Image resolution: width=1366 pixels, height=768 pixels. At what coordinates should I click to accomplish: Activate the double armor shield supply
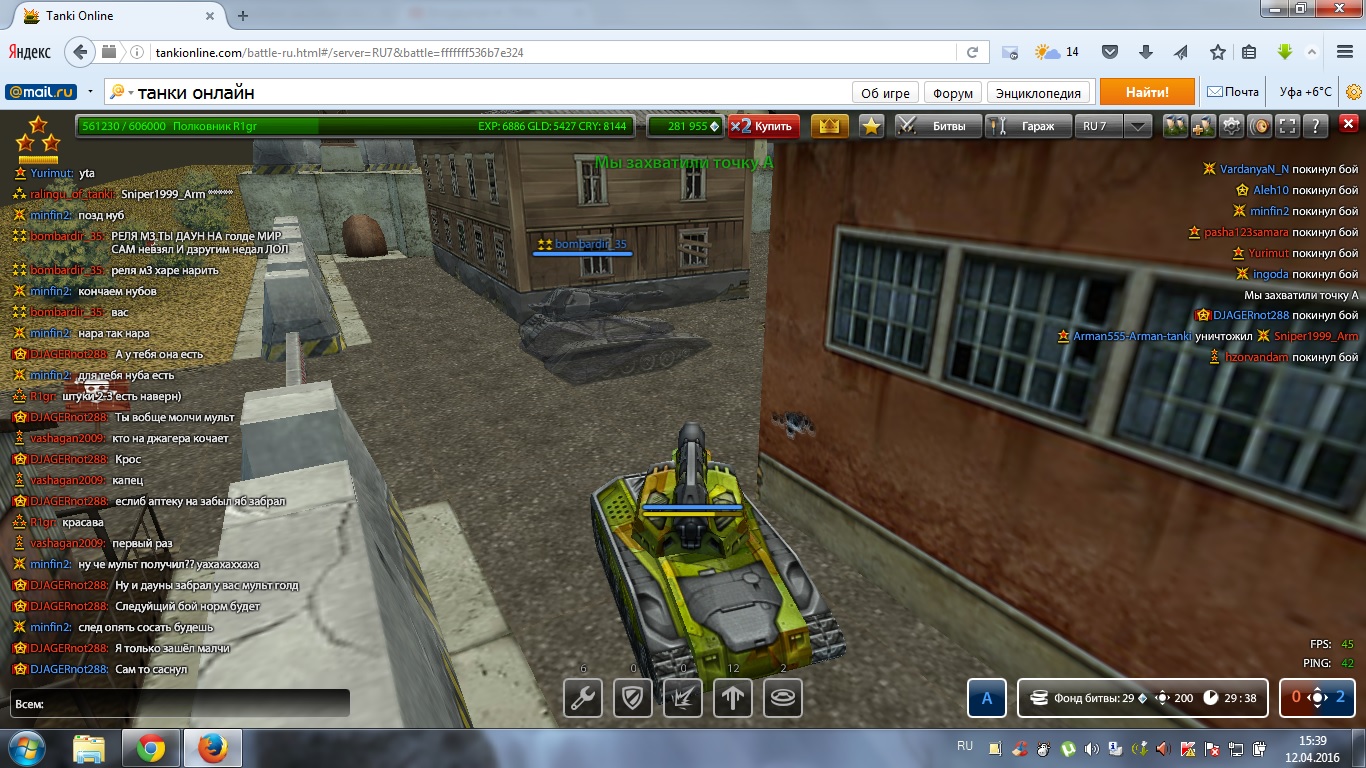(633, 698)
